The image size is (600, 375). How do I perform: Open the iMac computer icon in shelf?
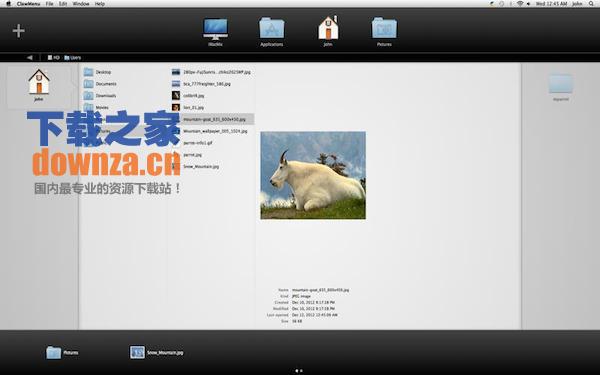point(215,29)
